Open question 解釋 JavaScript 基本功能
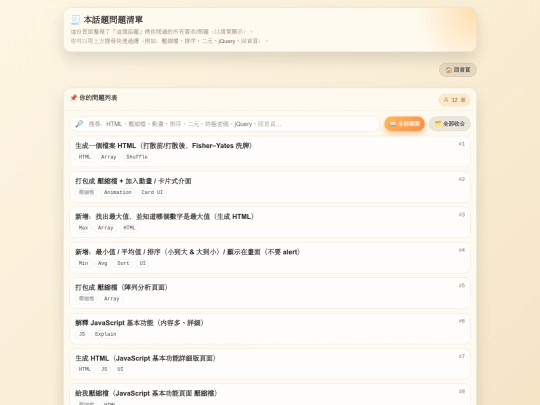The image size is (540, 405). pos(270,329)
